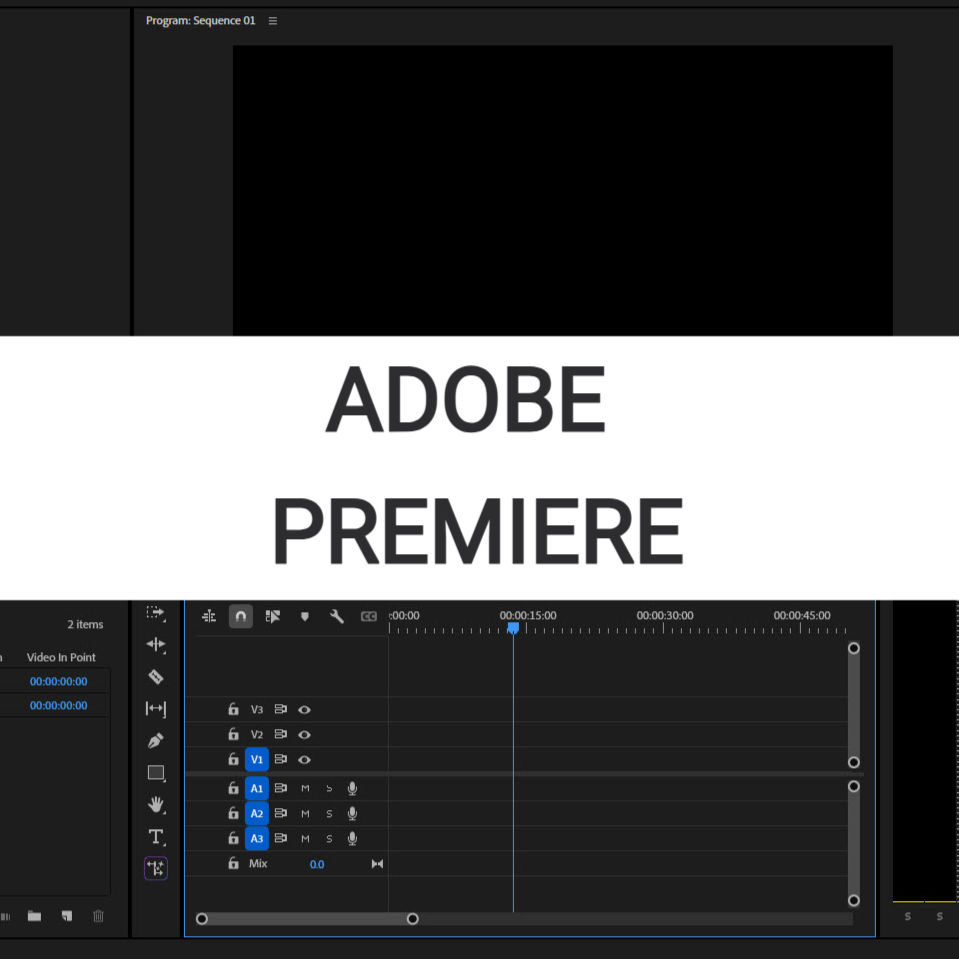Image resolution: width=959 pixels, height=959 pixels.
Task: Click the audio tracks vertical scrollbar
Action: (x=854, y=843)
